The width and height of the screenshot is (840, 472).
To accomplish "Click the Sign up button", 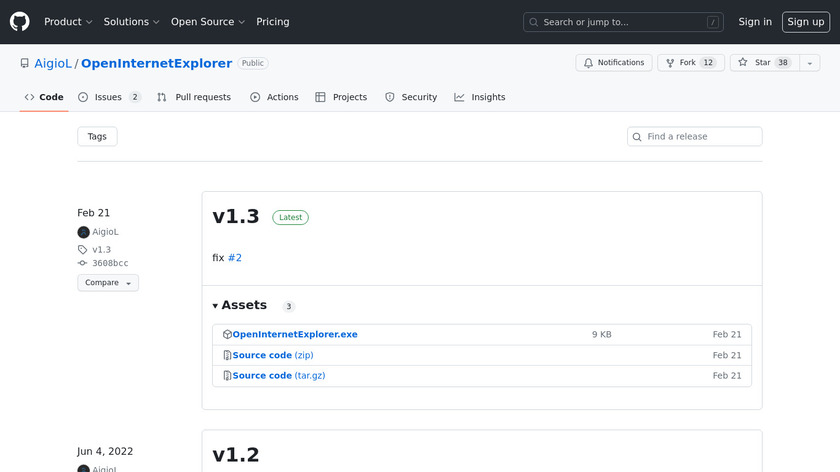I will coord(805,21).
